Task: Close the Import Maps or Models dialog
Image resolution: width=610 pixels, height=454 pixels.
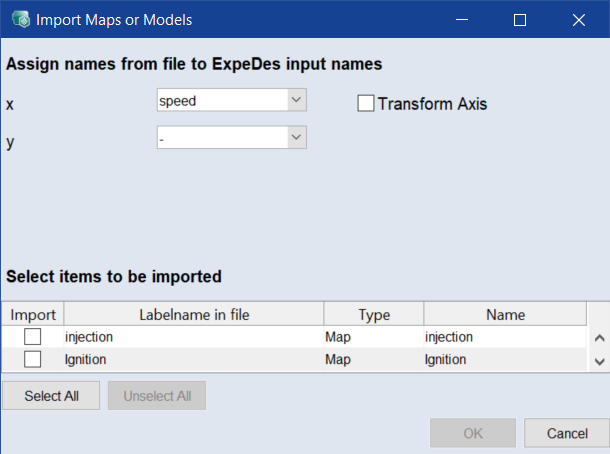Action: (578, 19)
